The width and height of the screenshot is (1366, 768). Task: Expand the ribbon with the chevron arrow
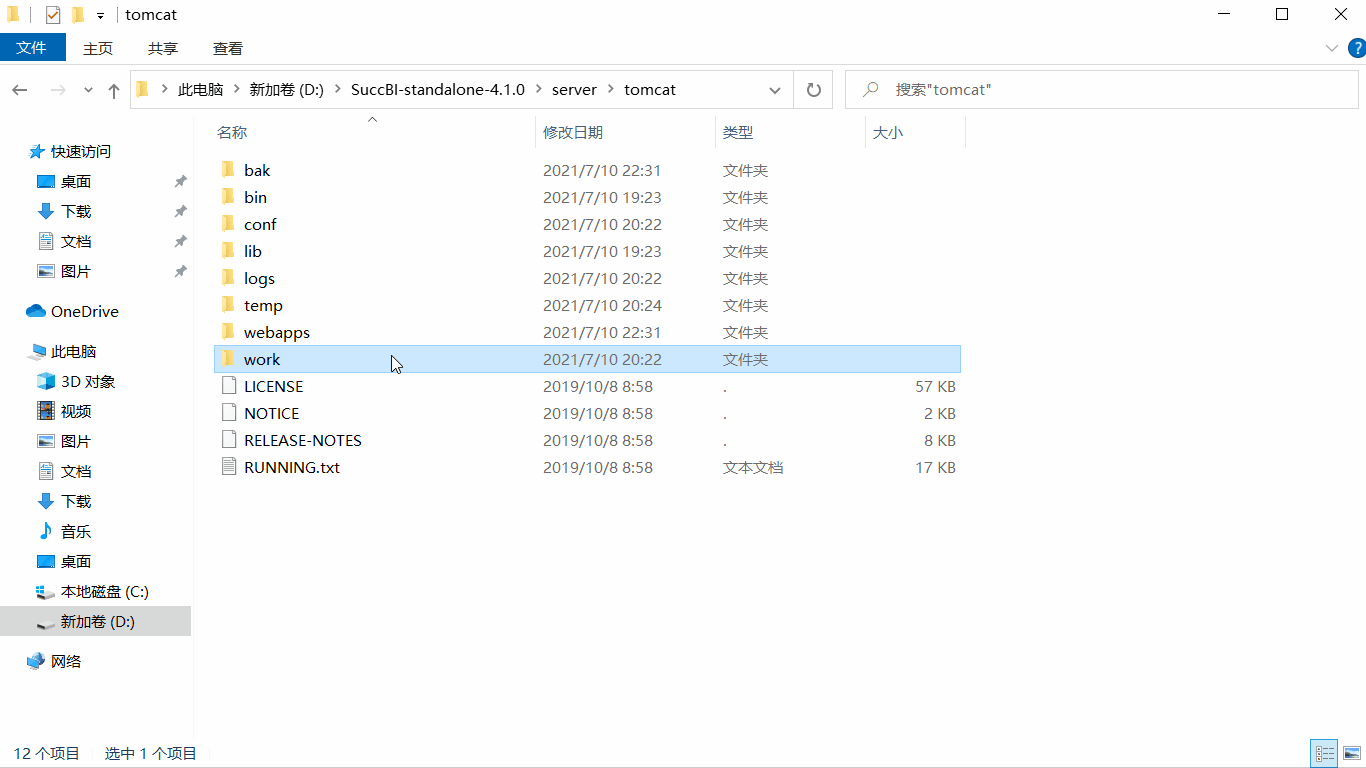point(1331,47)
